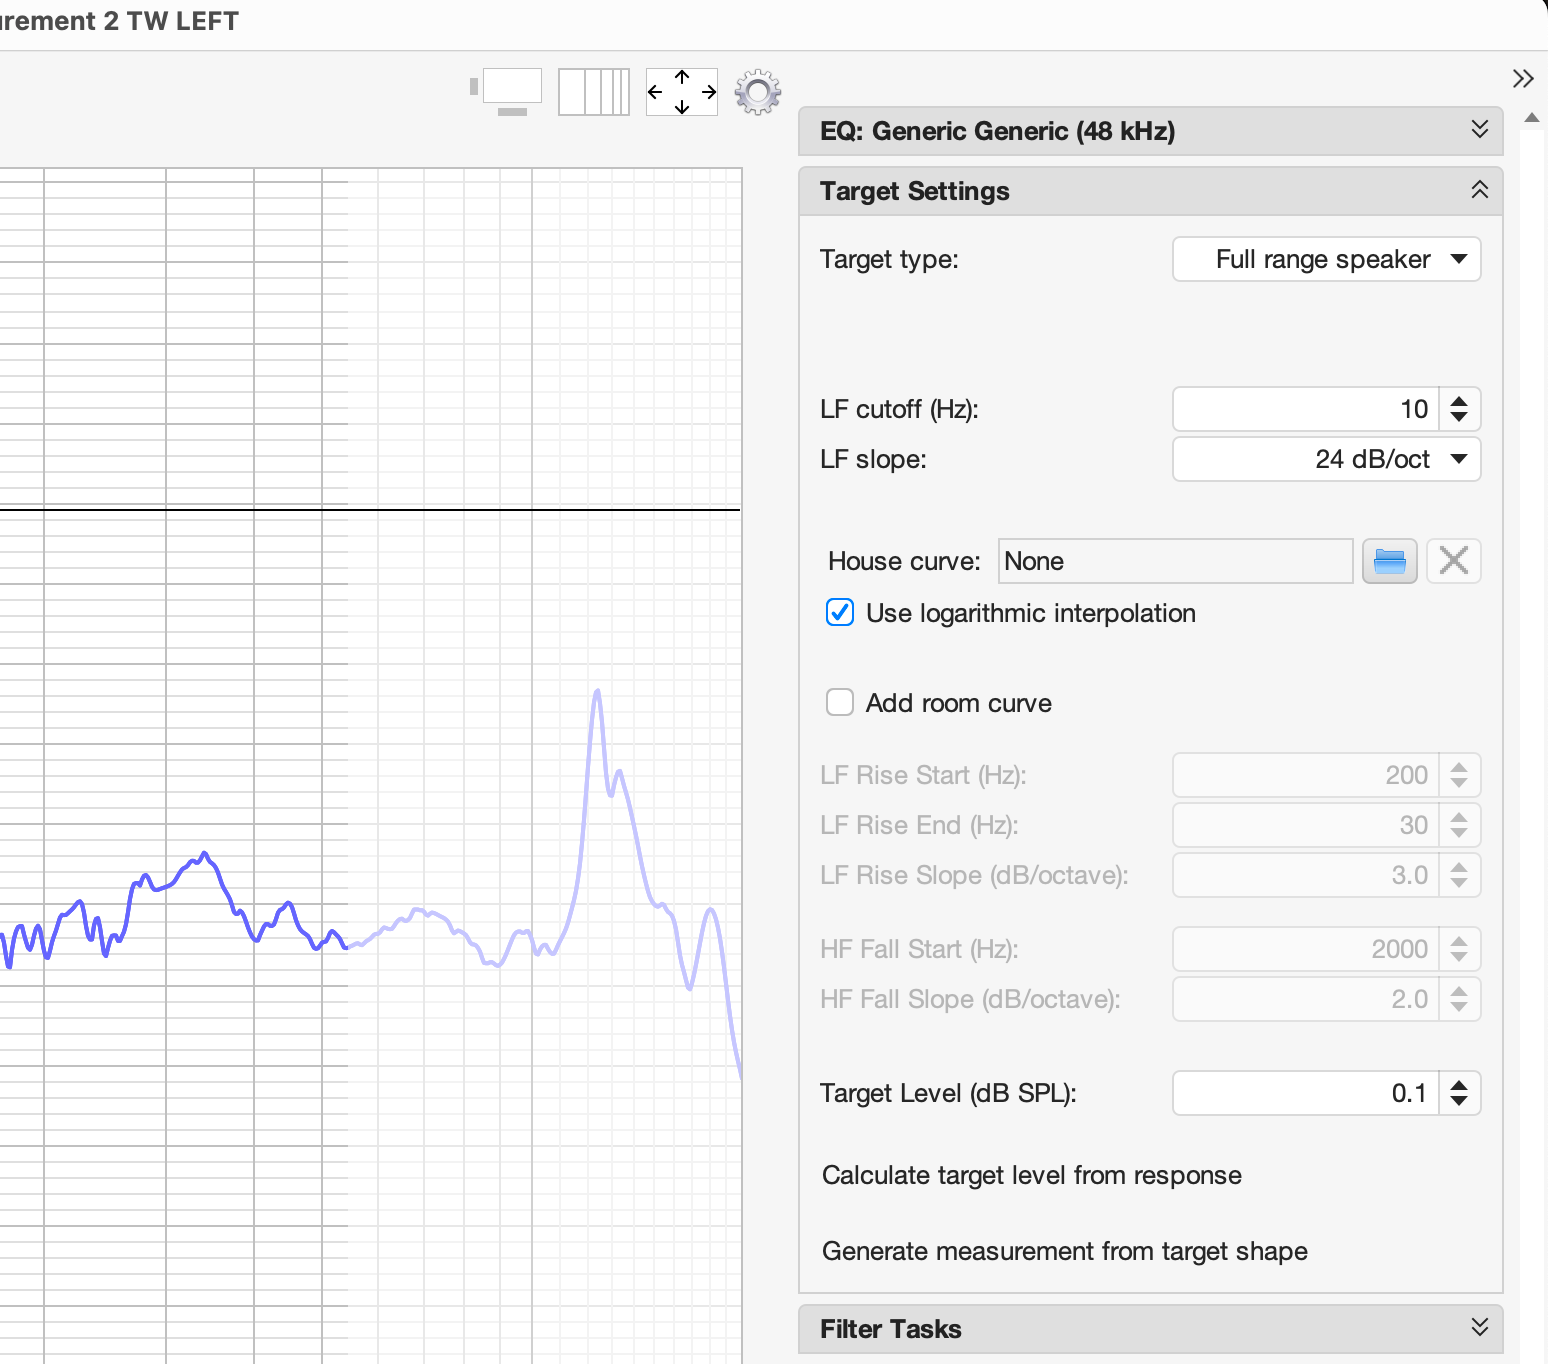Click the LF cutoff value field
Image resolution: width=1548 pixels, height=1364 pixels.
pyautogui.click(x=1305, y=409)
